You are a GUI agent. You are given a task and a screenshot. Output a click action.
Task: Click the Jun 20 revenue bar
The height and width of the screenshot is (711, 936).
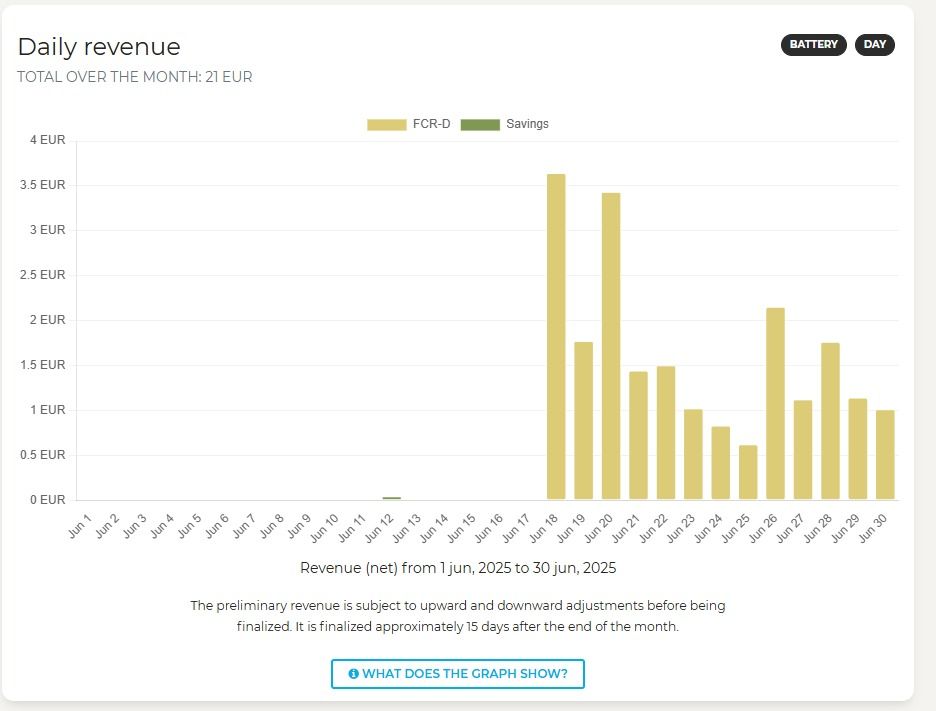point(611,346)
